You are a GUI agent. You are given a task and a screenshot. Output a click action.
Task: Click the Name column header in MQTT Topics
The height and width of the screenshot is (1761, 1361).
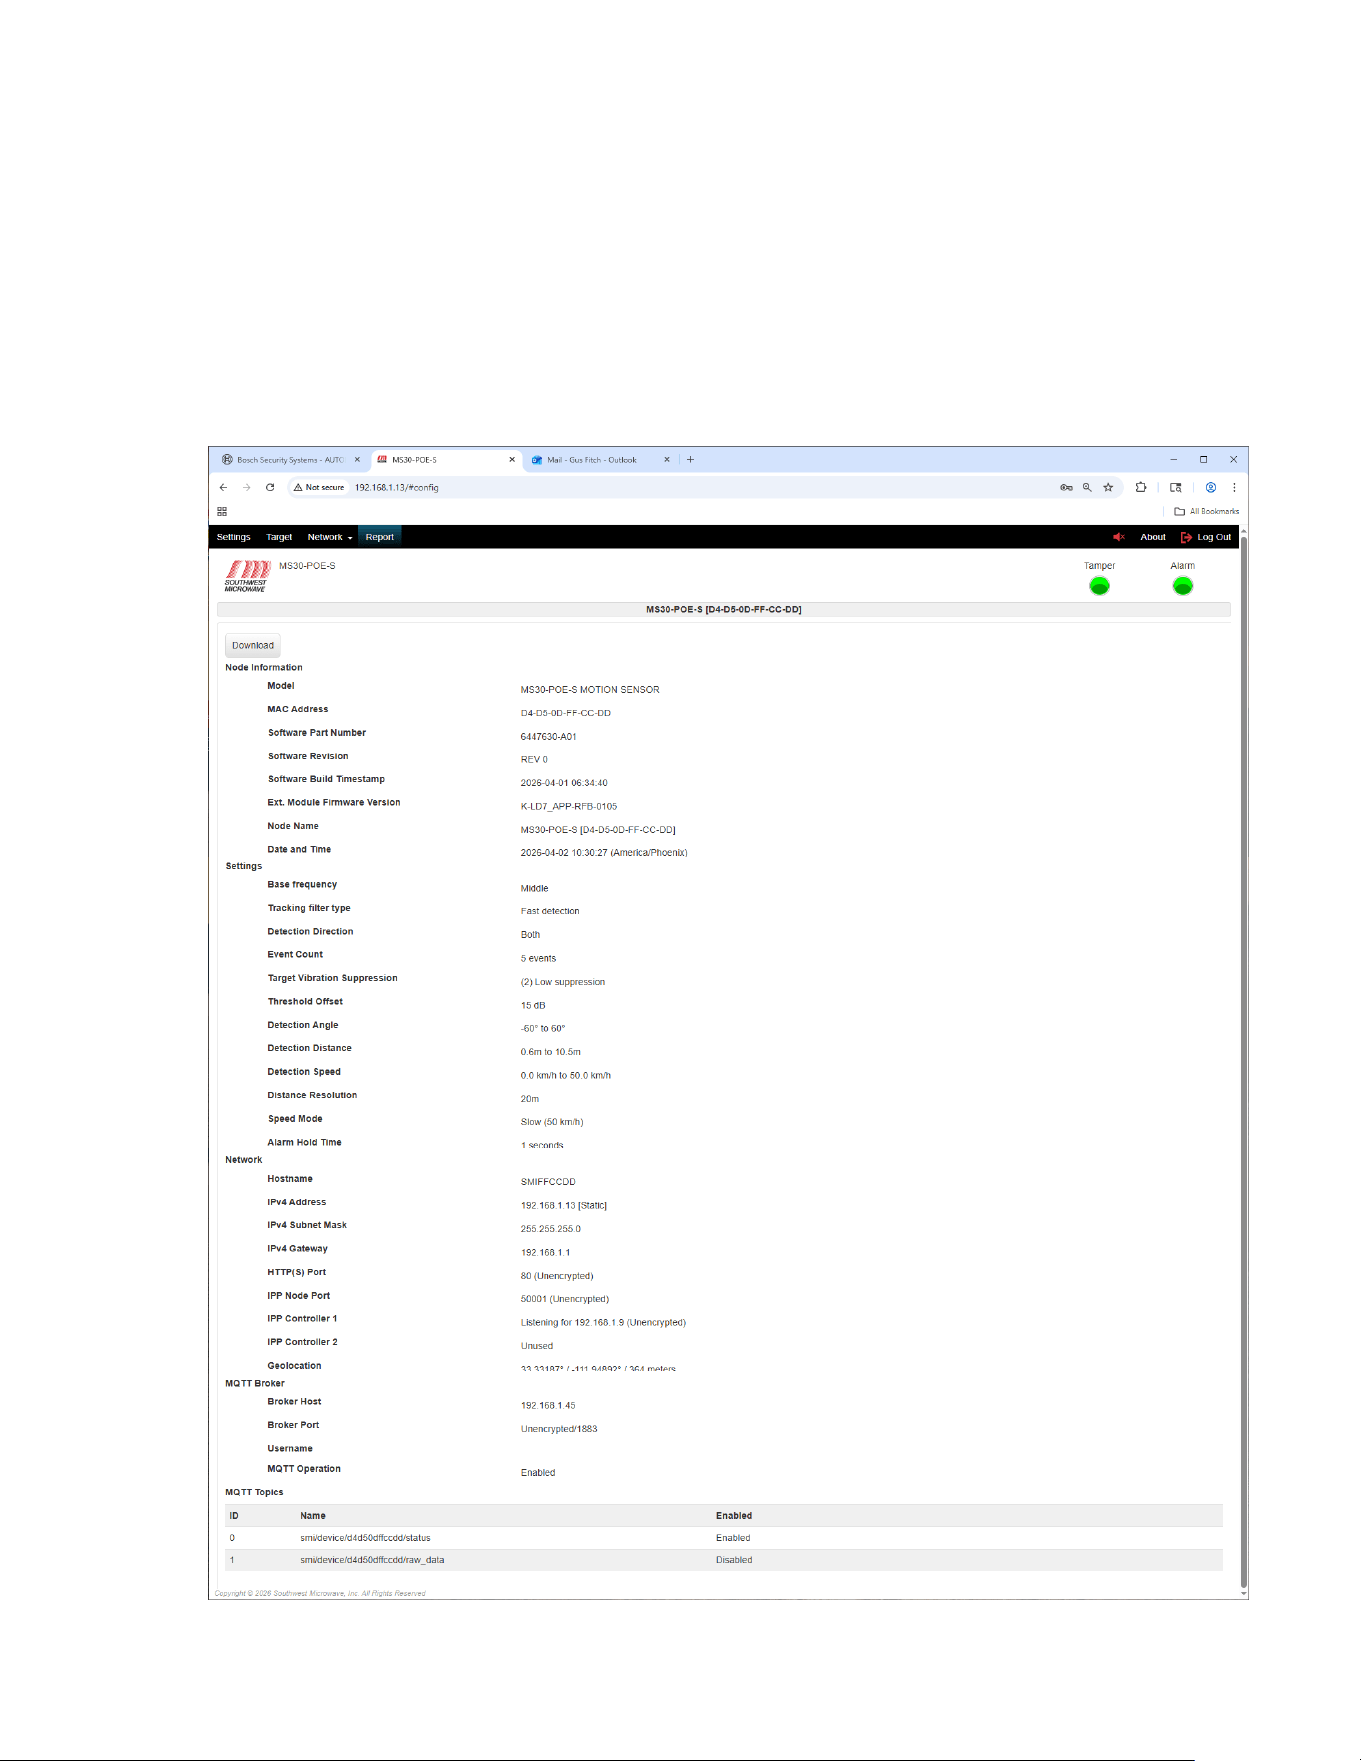click(313, 1516)
